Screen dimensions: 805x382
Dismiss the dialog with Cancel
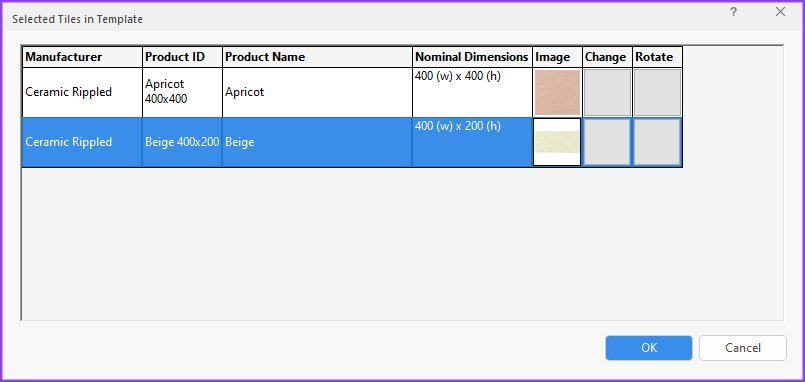743,348
